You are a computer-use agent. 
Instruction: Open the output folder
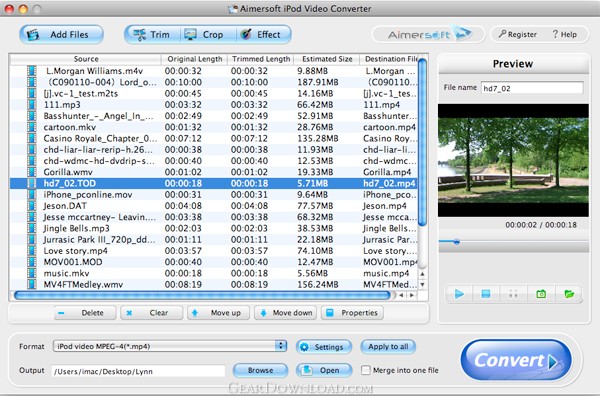coord(324,370)
